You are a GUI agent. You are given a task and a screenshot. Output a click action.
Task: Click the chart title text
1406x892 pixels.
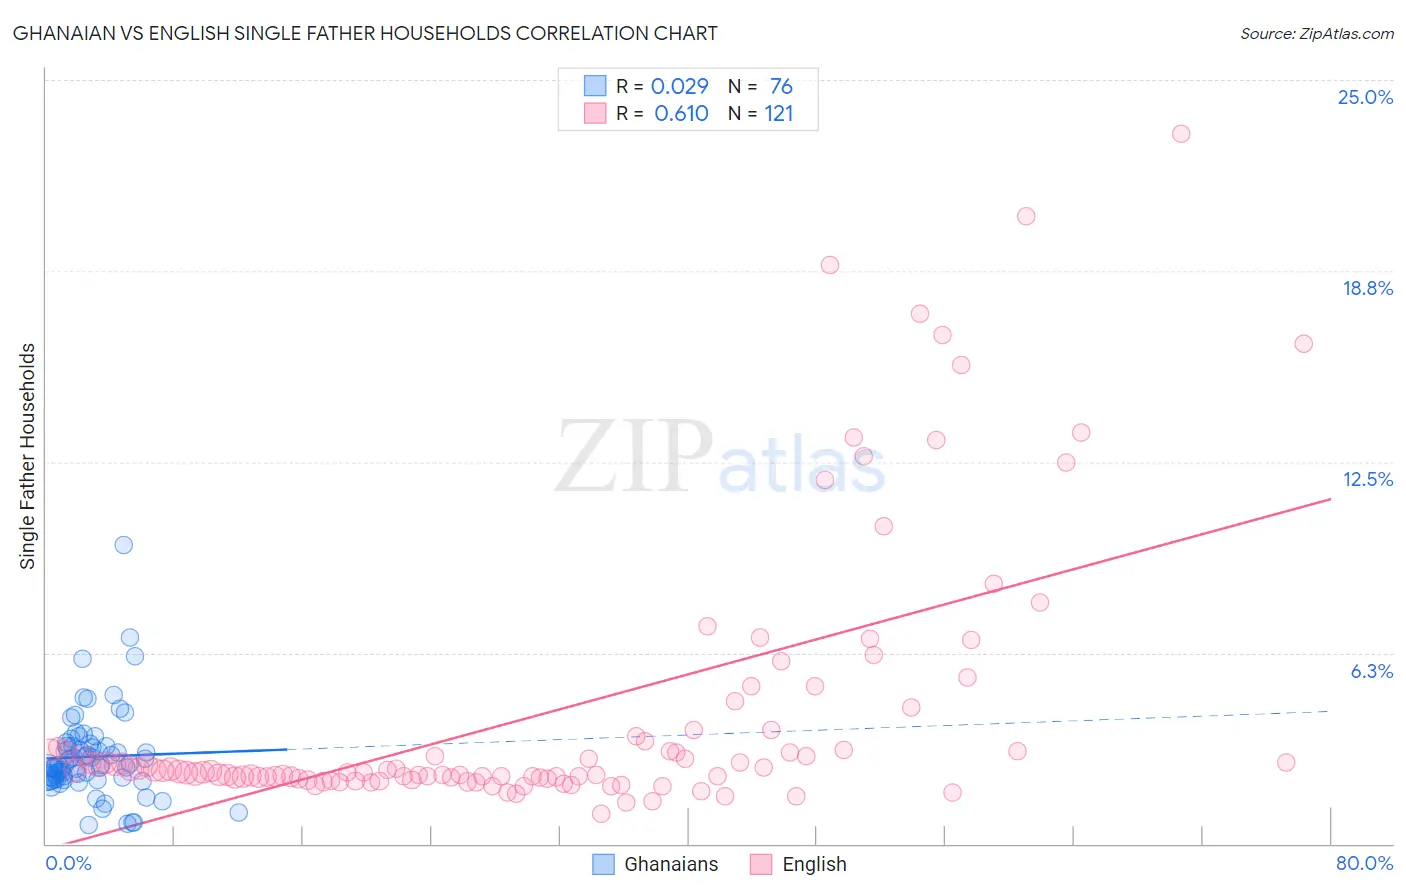tap(365, 33)
